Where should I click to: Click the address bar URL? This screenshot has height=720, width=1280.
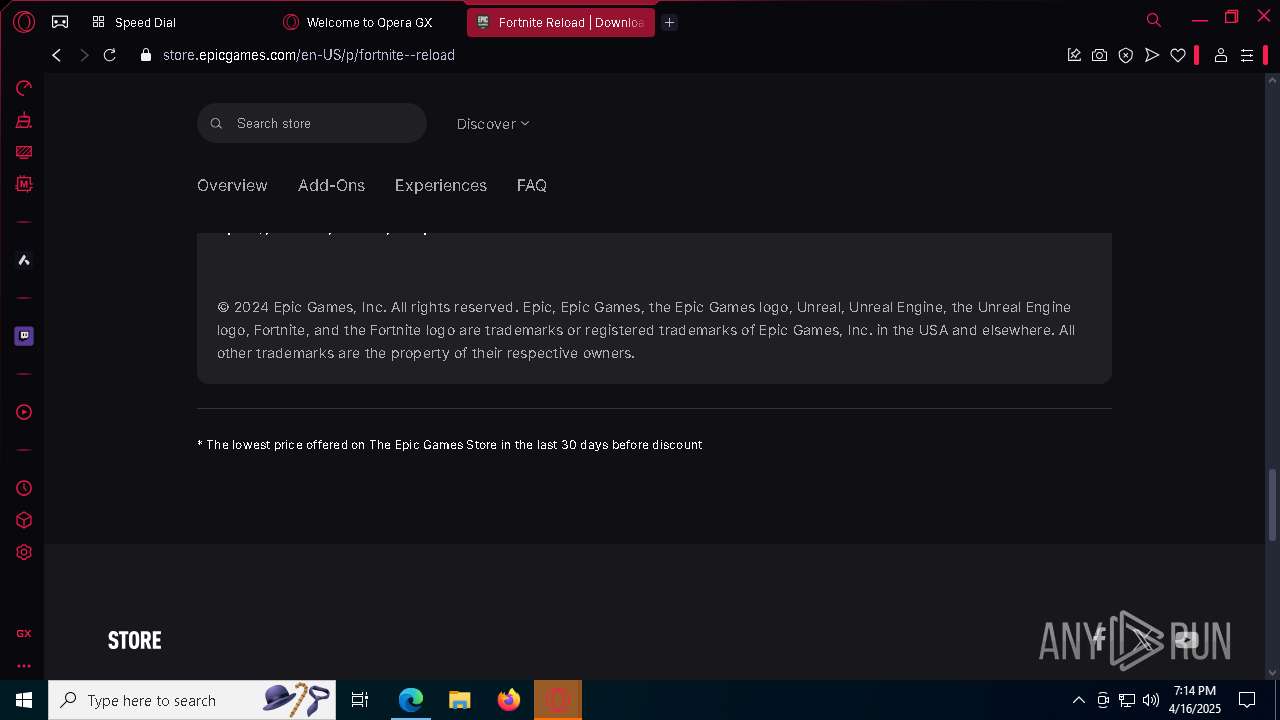pyautogui.click(x=309, y=55)
